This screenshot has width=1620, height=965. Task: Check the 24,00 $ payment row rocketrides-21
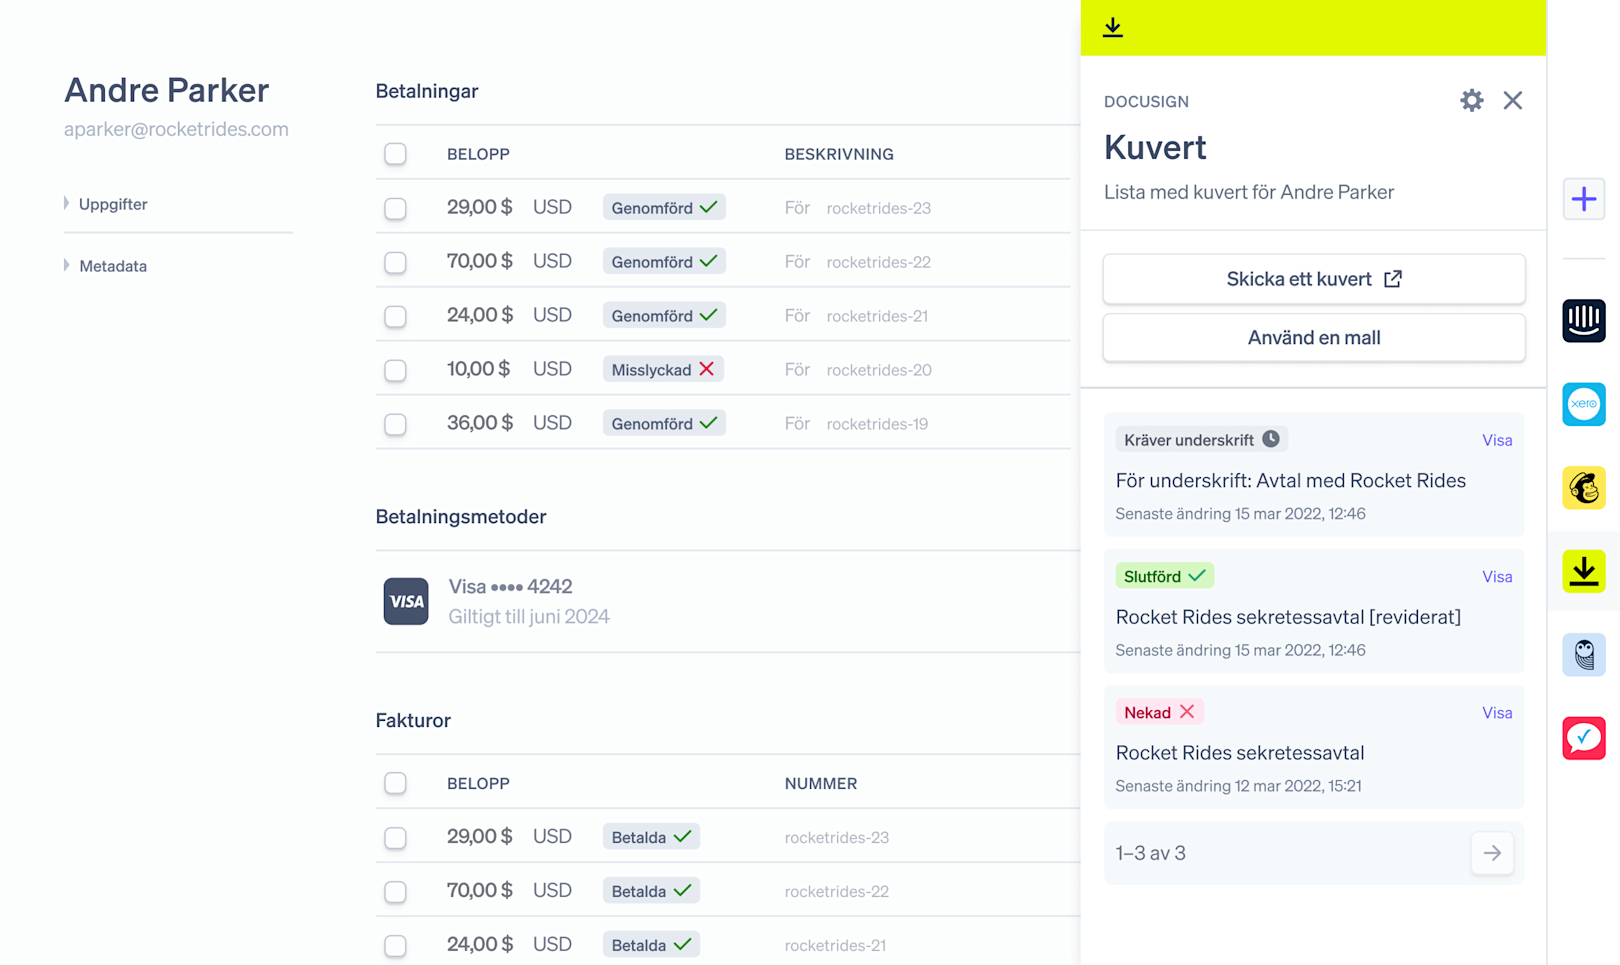395,315
